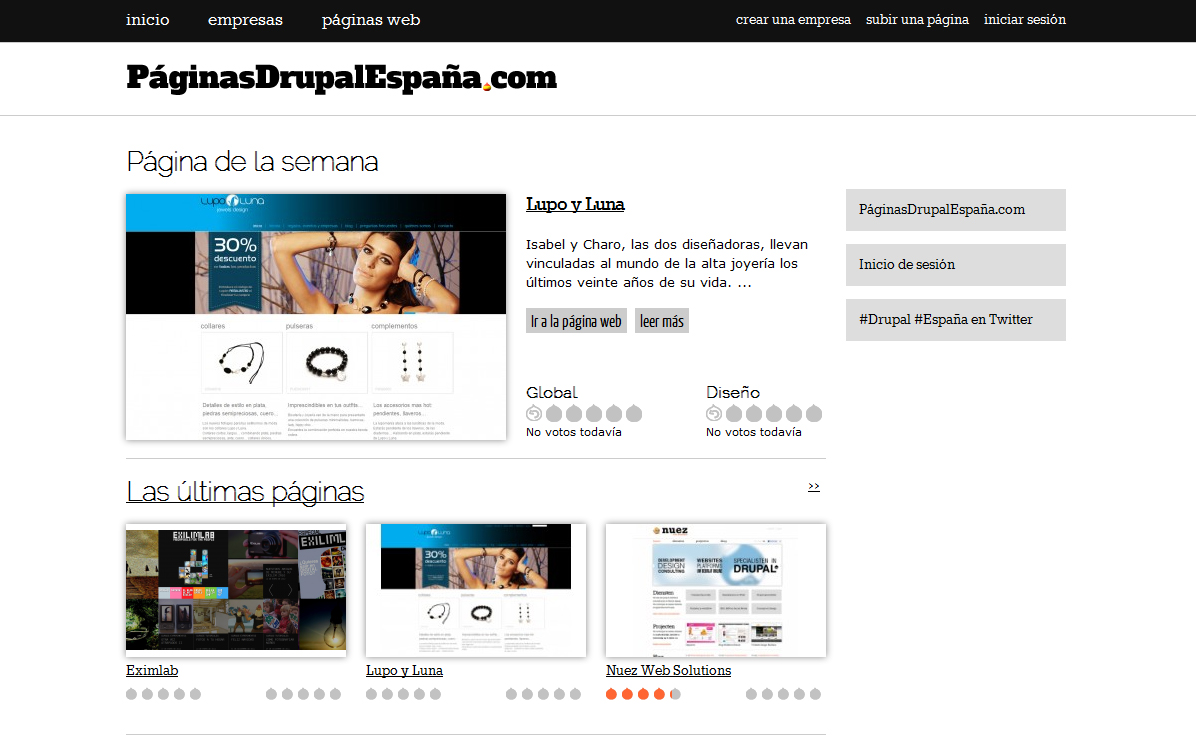Image resolution: width=1196 pixels, height=751 pixels.
Task: Expand #Drupal #España en Twitter block
Action: (x=956, y=319)
